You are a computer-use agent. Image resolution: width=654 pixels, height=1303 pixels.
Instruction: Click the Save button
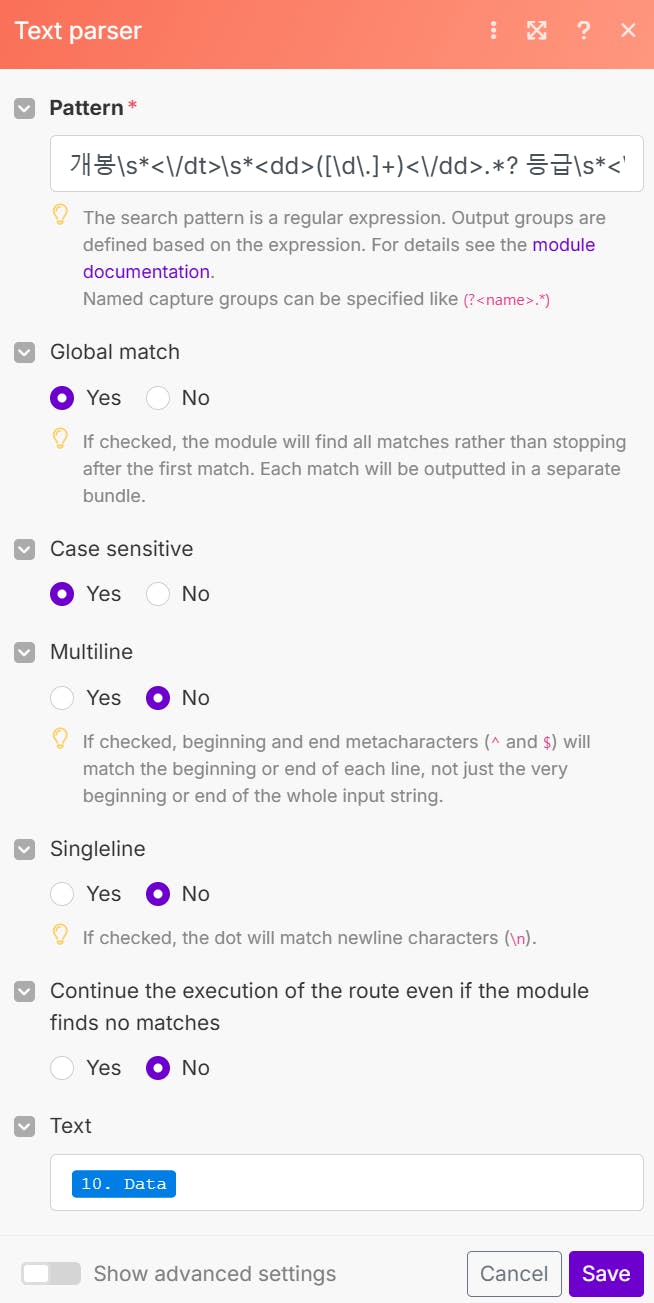(606, 1273)
